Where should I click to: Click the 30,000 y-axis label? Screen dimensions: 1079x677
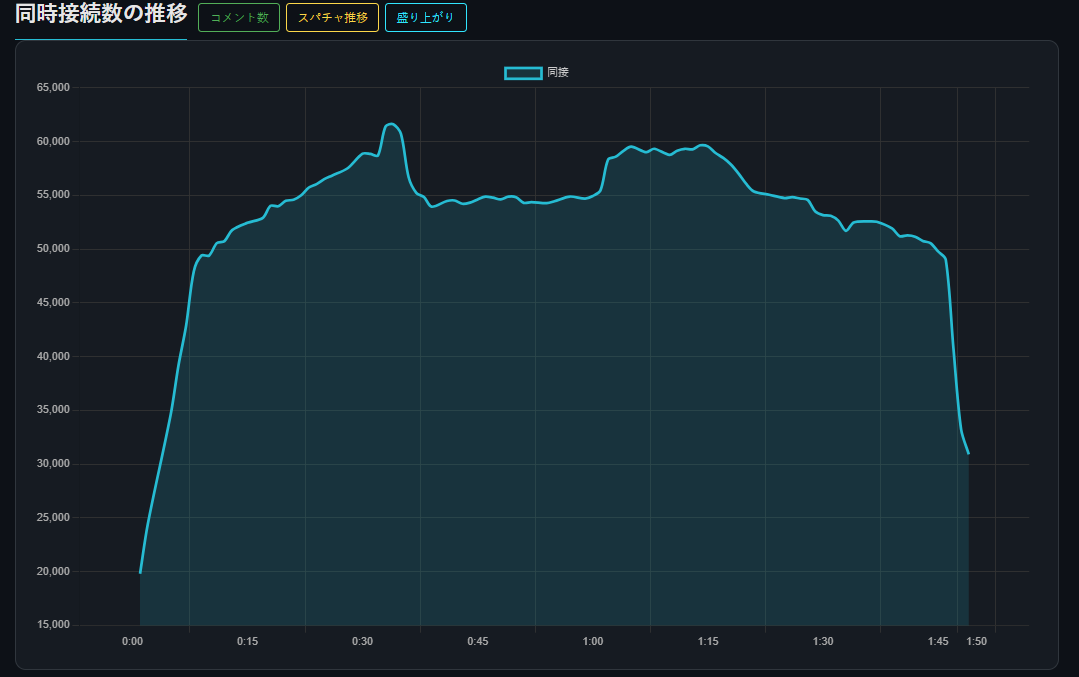[53, 464]
